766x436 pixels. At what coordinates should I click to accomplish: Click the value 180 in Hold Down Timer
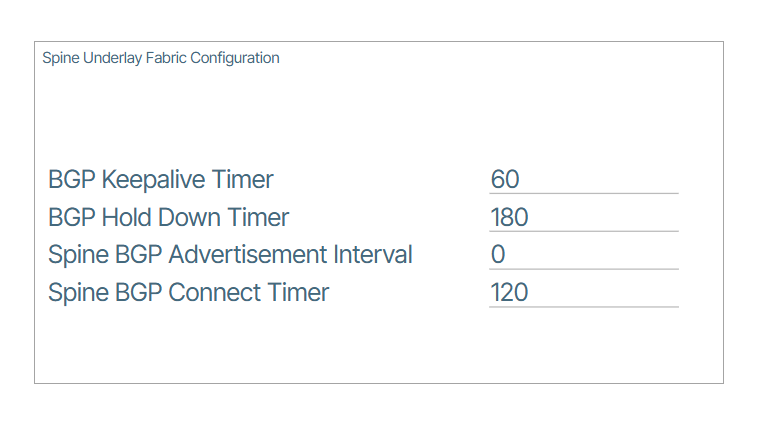509,218
